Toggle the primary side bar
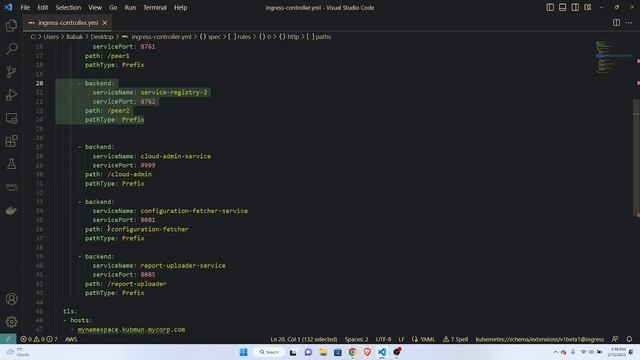The width and height of the screenshot is (640, 360). [x=550, y=7]
